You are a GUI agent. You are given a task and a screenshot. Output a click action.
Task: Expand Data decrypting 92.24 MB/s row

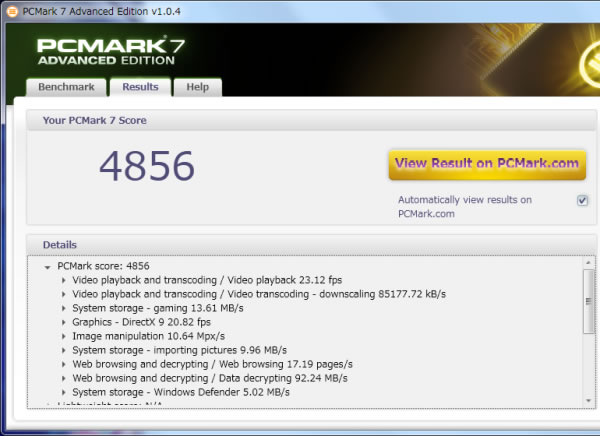(x=64, y=378)
